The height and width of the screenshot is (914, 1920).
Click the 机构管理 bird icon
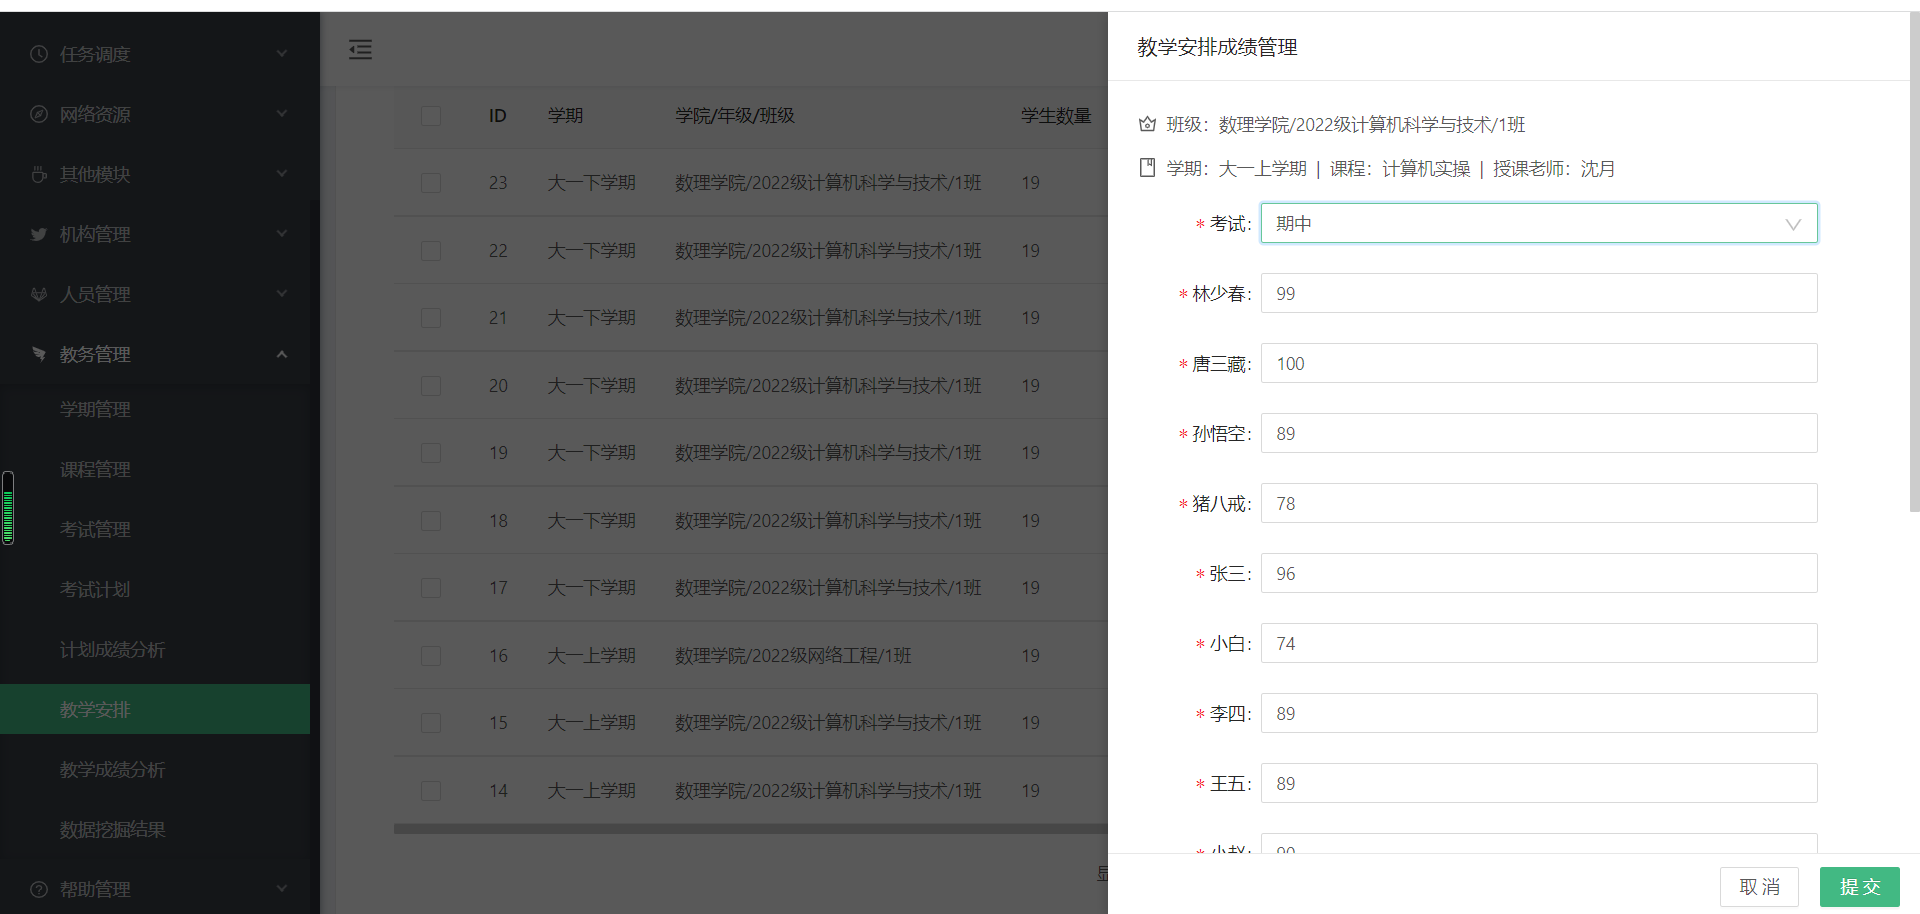tap(39, 234)
